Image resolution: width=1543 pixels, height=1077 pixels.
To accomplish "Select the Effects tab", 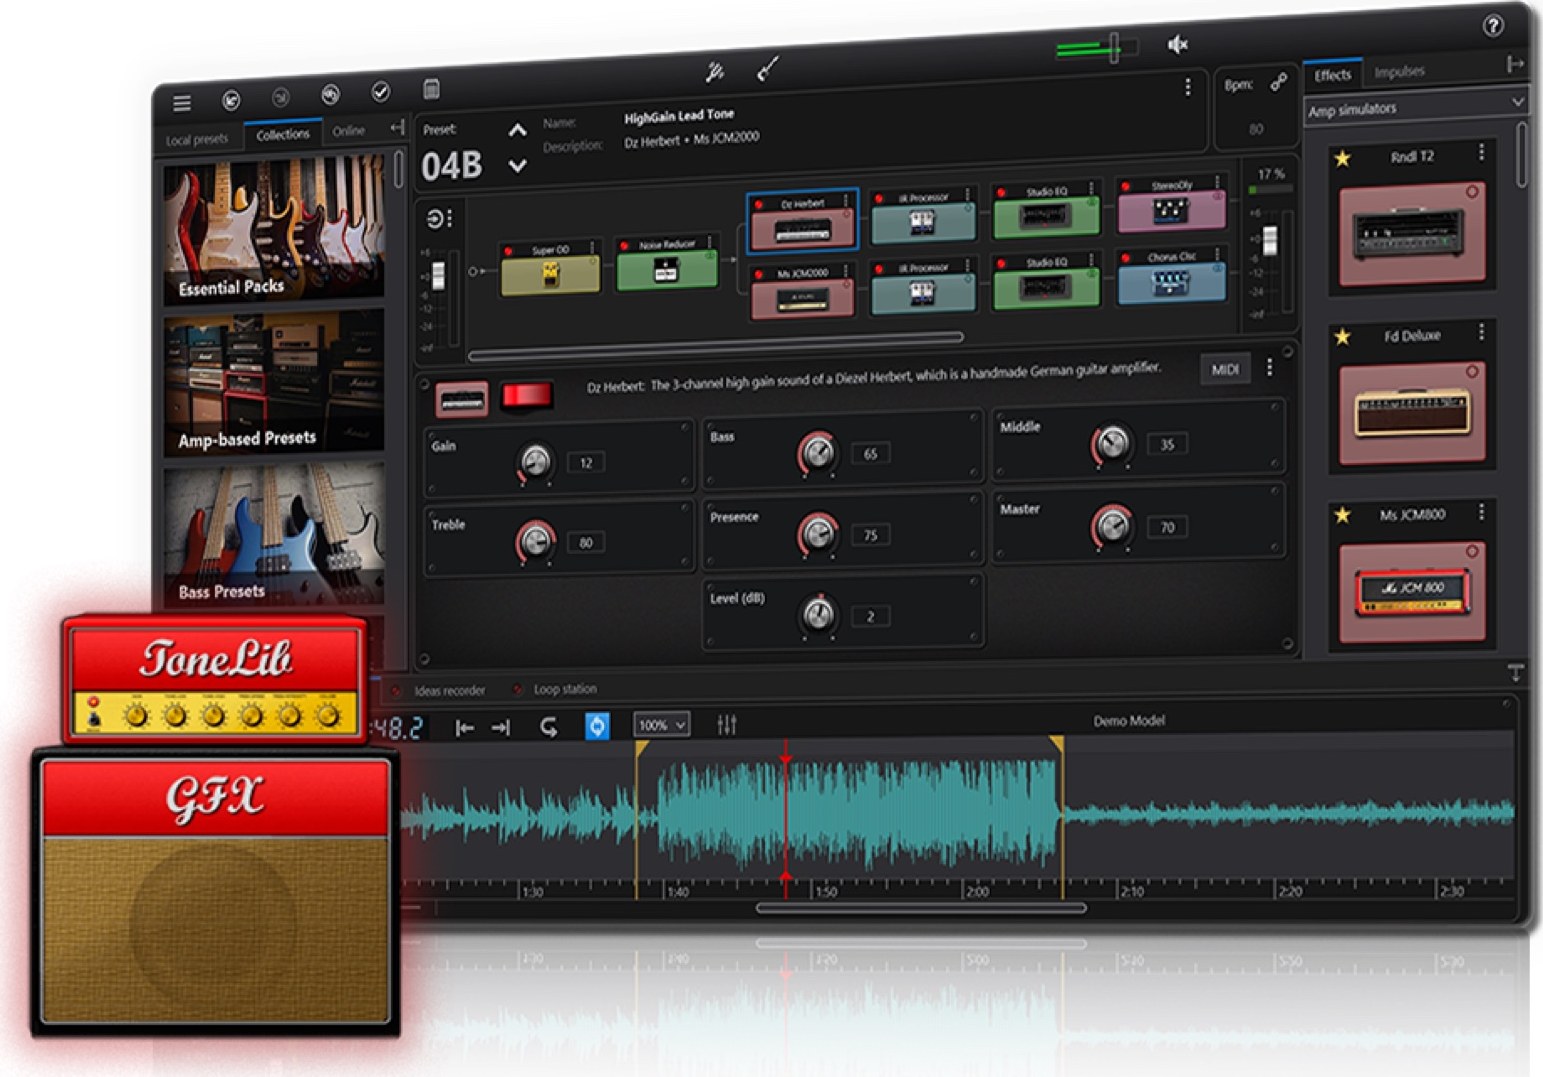I will click(x=1333, y=75).
